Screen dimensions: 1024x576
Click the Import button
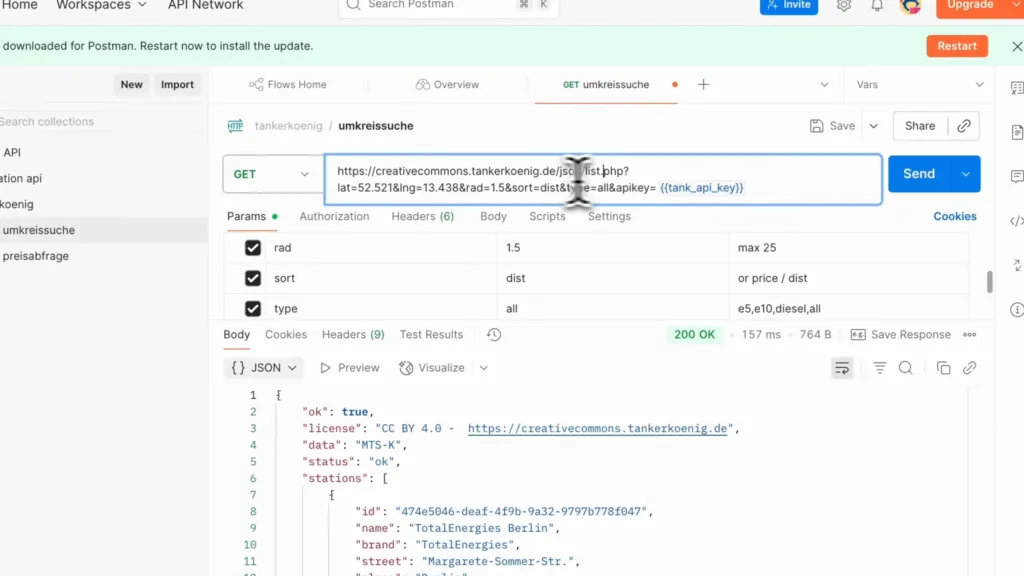click(177, 85)
